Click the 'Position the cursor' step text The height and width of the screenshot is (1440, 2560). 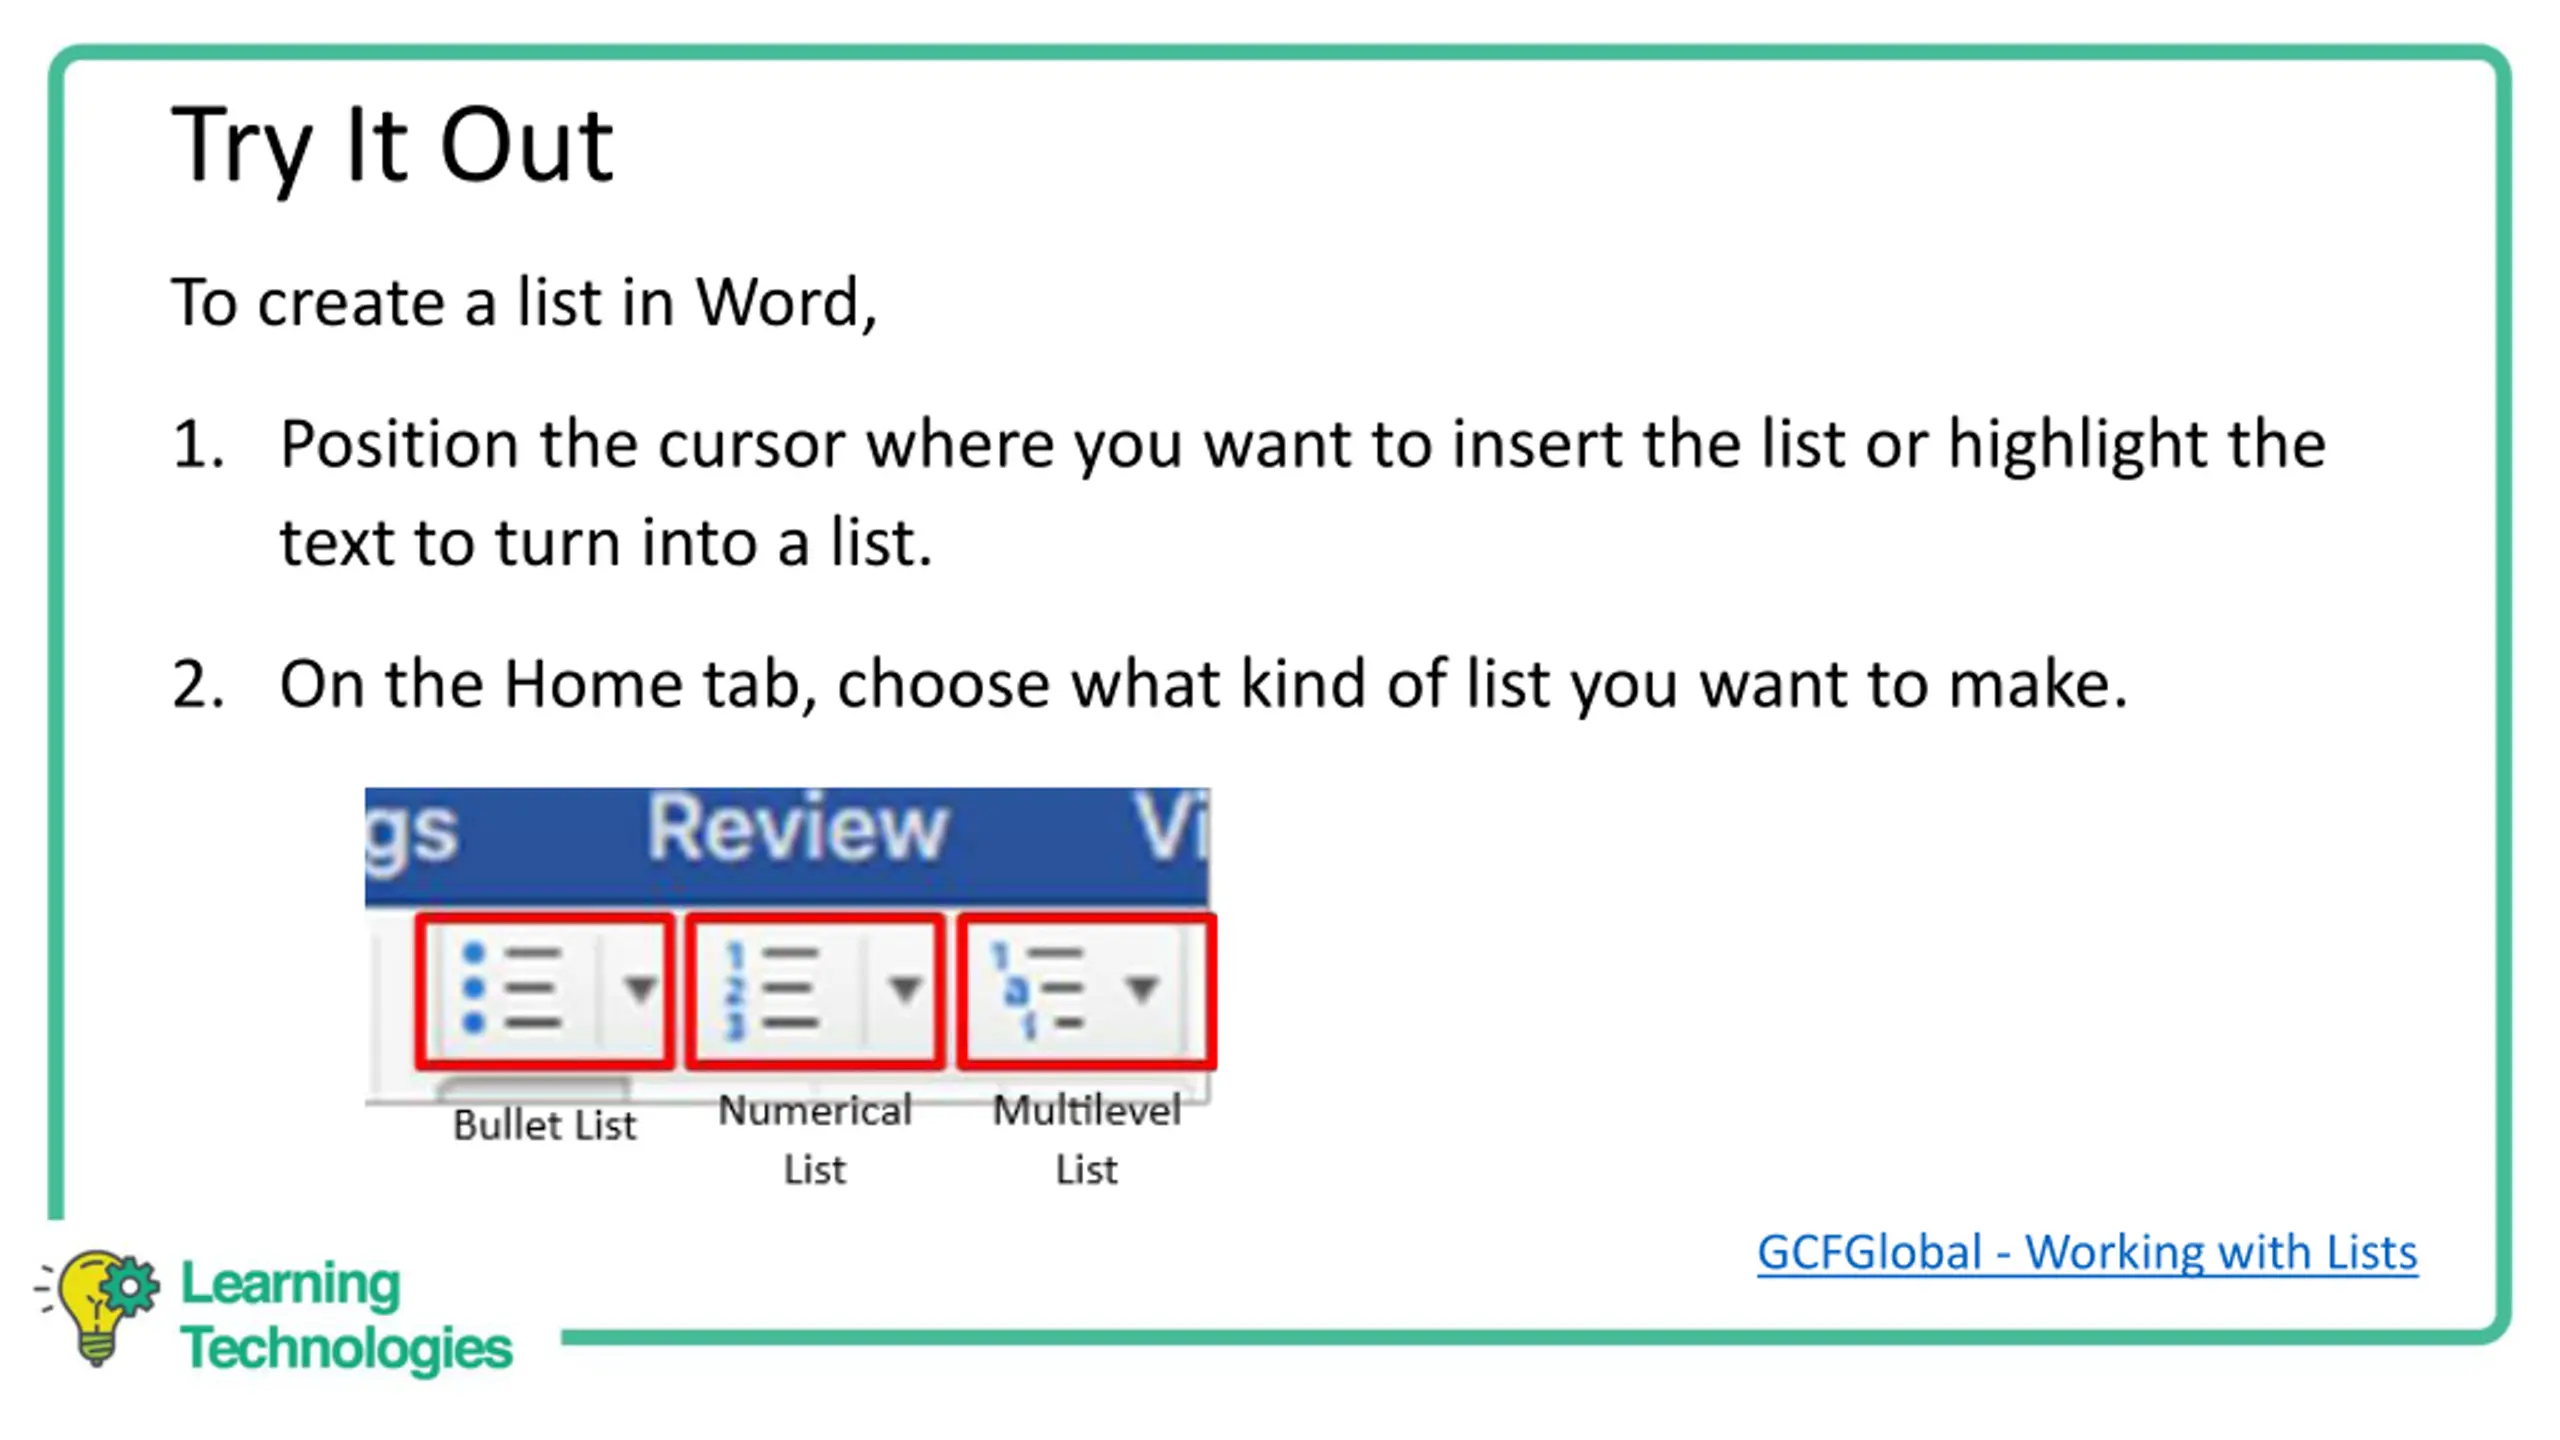point(1303,492)
